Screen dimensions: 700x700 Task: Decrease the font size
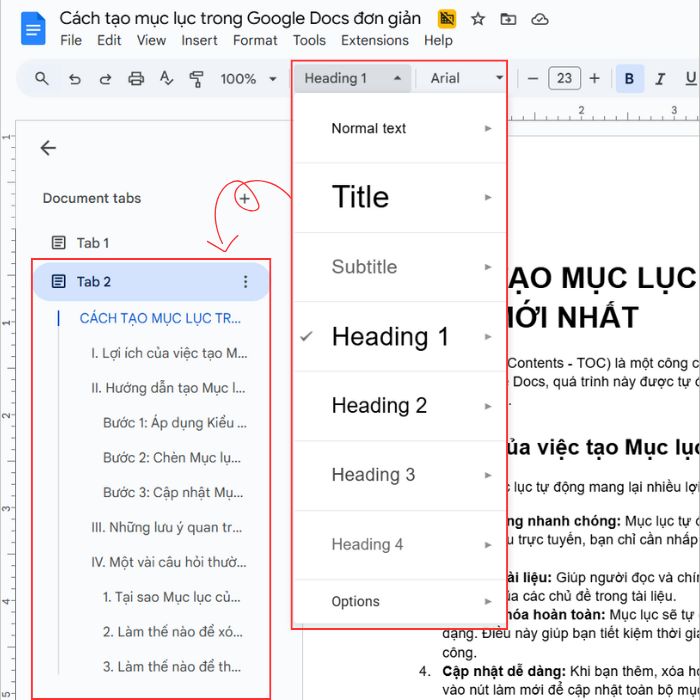pos(533,79)
